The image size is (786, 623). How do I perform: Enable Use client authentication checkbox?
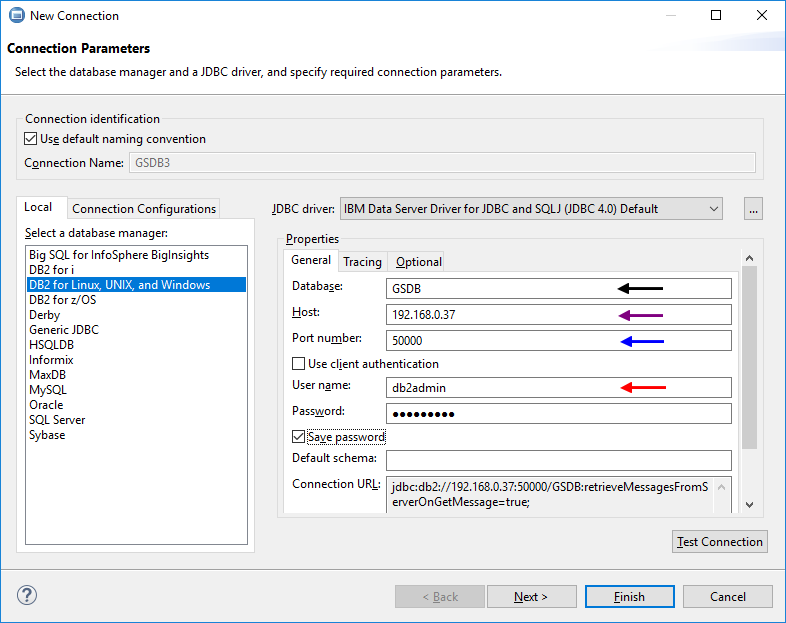pos(299,364)
